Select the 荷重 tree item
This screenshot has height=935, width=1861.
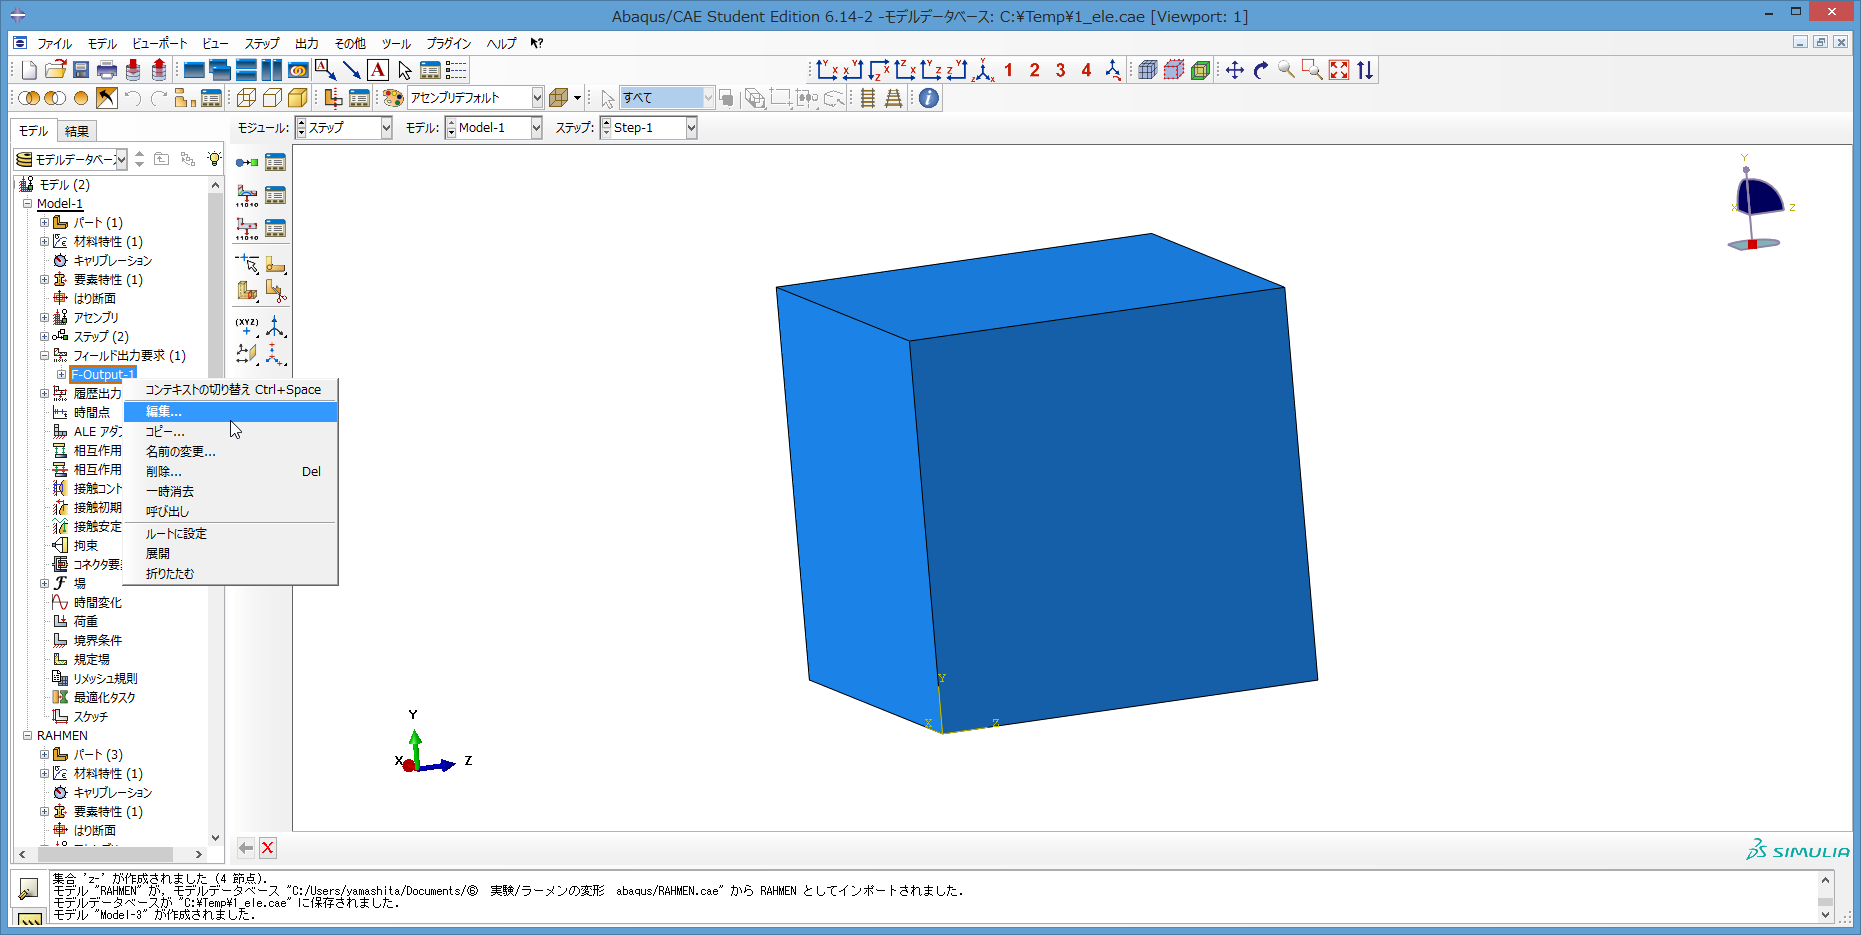(86, 622)
